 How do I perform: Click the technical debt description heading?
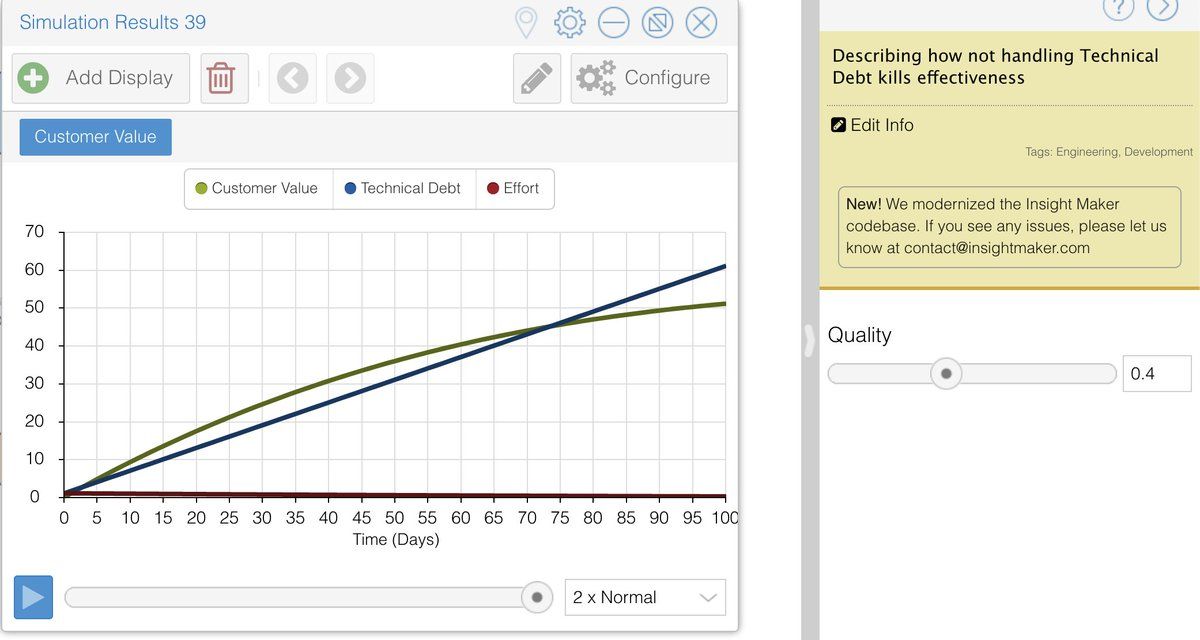click(x=995, y=67)
